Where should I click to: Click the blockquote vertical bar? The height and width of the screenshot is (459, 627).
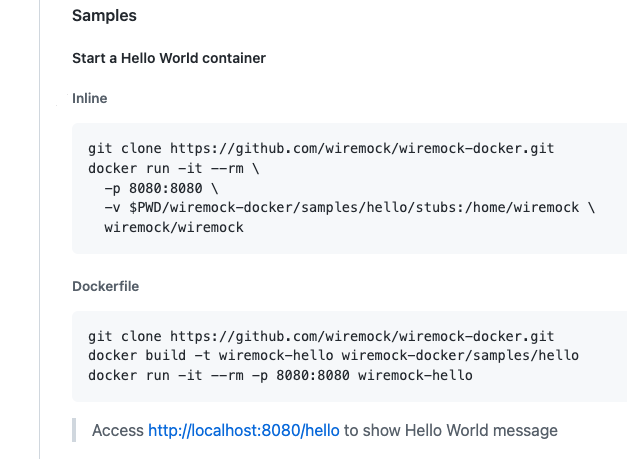tap(74, 430)
